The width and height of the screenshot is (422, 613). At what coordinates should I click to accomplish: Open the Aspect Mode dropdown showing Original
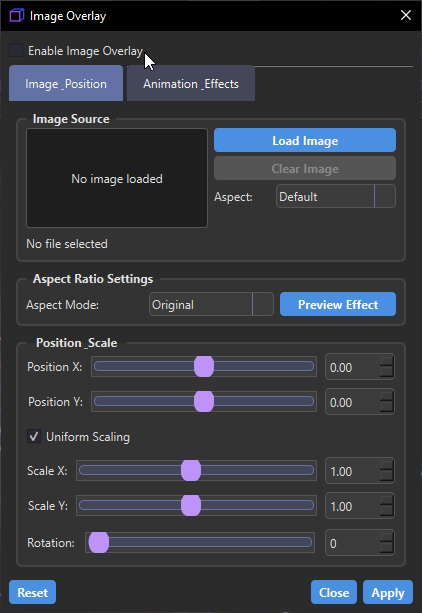[211, 304]
